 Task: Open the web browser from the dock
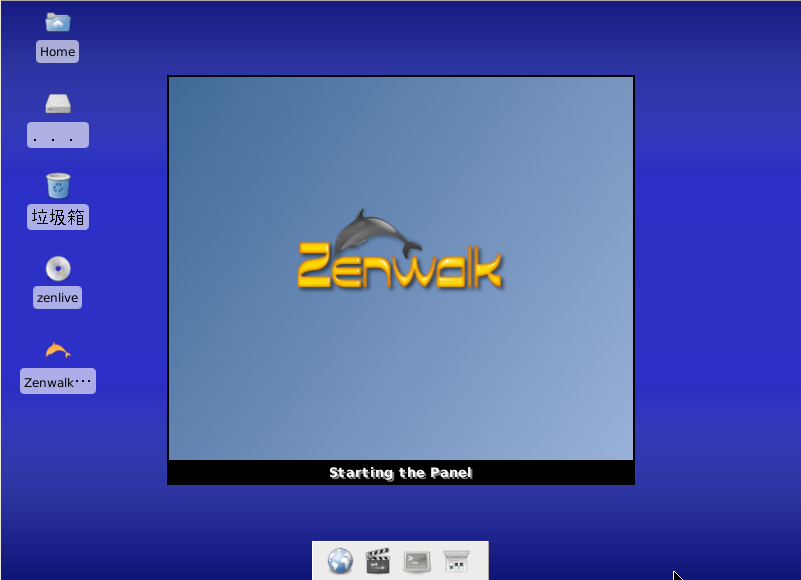pos(340,561)
